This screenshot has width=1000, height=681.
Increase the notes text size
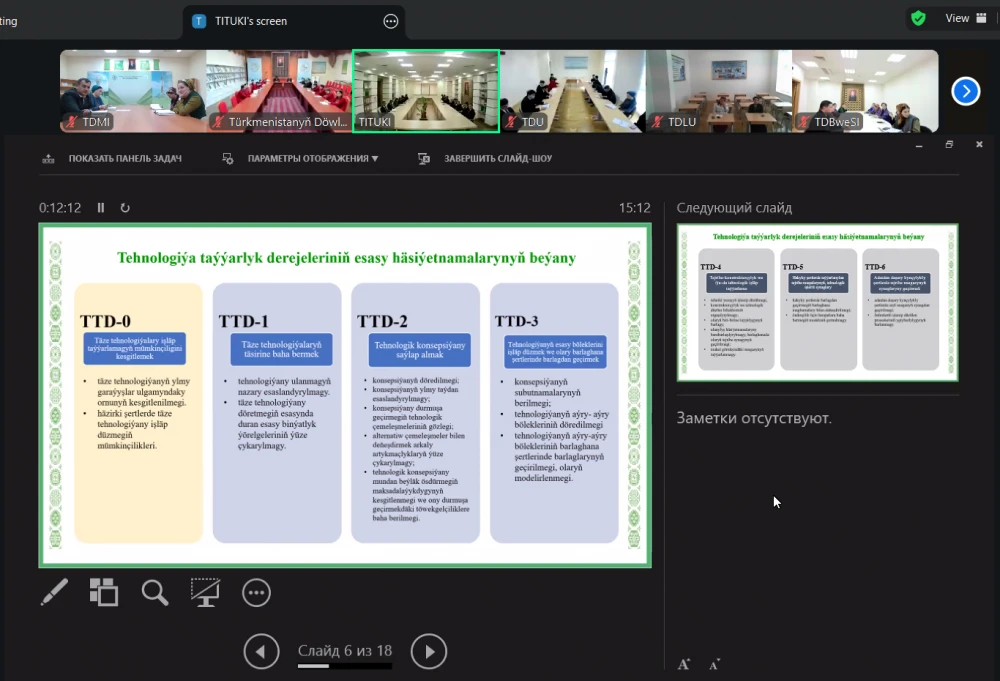click(x=684, y=664)
